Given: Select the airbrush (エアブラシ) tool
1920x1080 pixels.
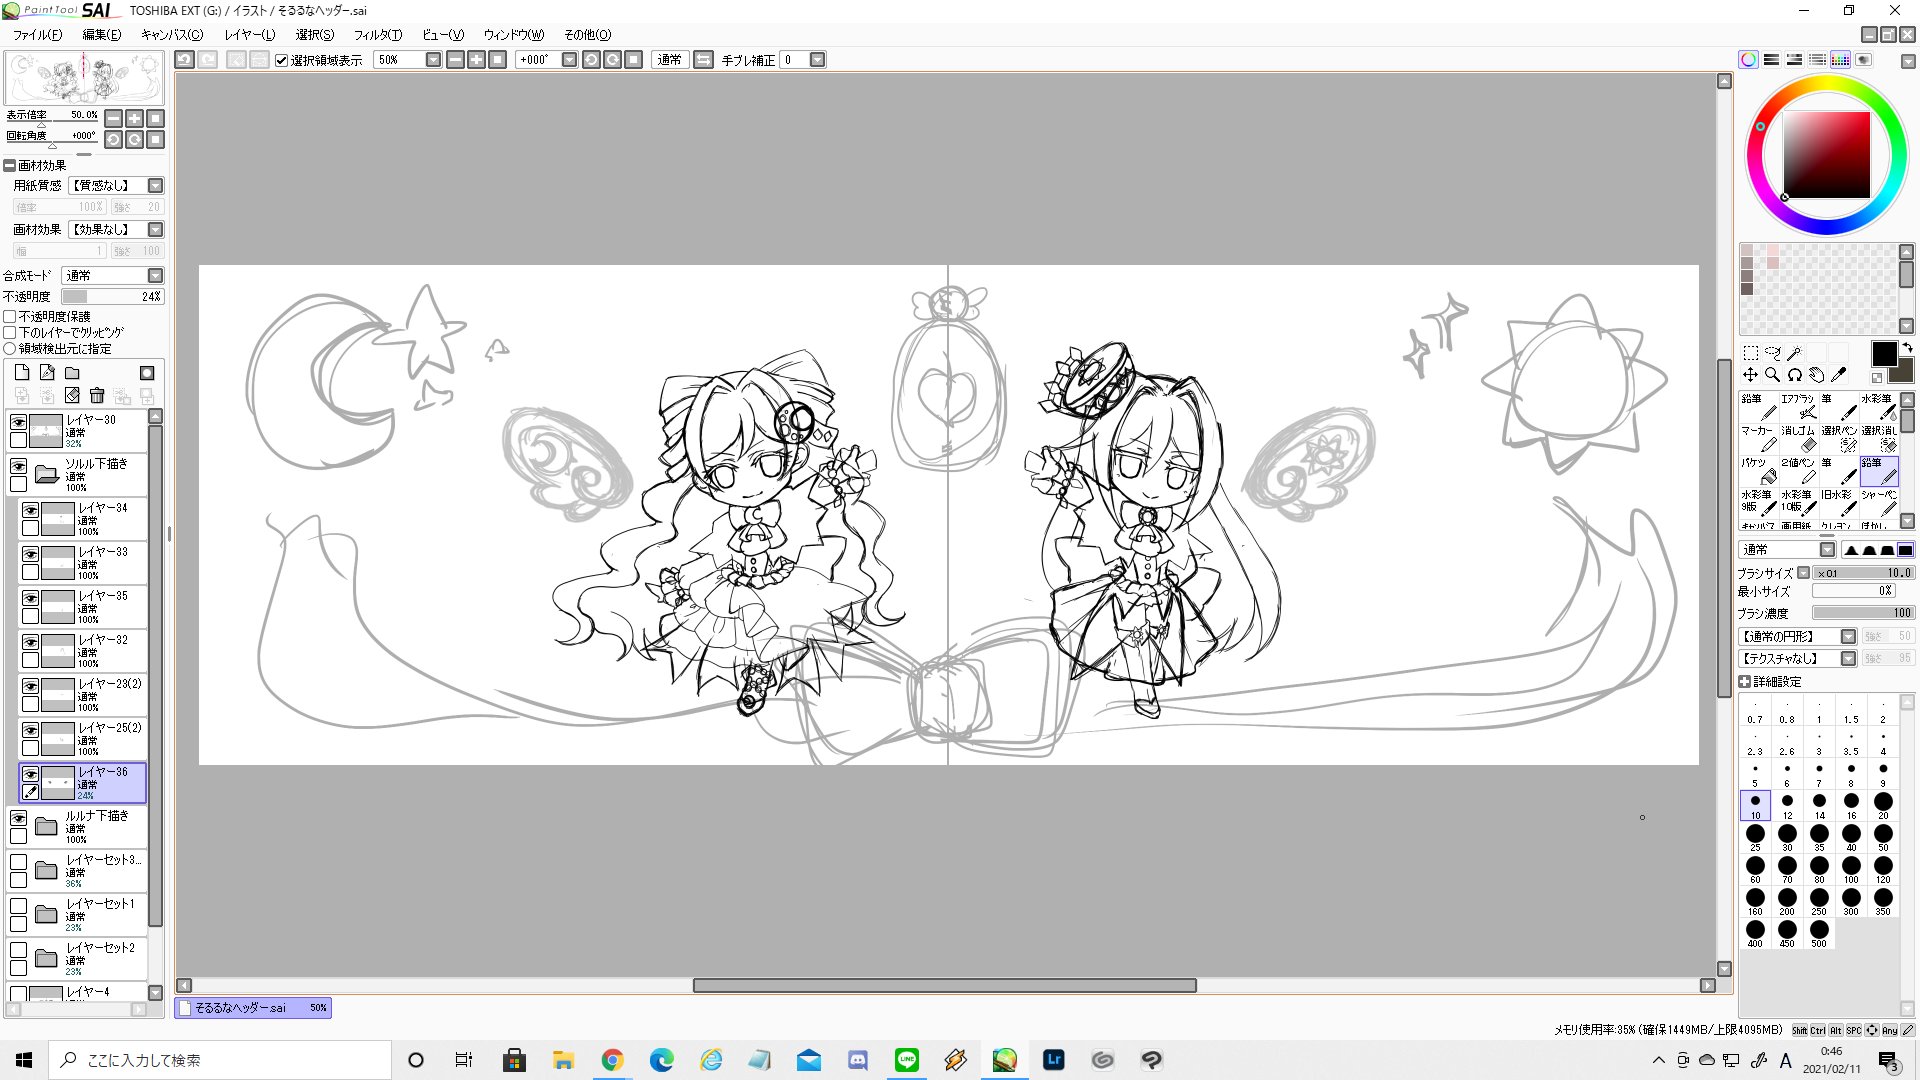Looking at the screenshot, I should point(1798,406).
